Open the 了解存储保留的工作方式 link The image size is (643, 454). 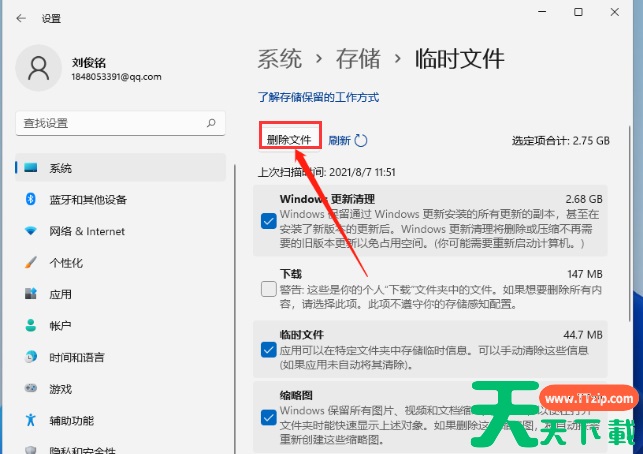coord(318,98)
